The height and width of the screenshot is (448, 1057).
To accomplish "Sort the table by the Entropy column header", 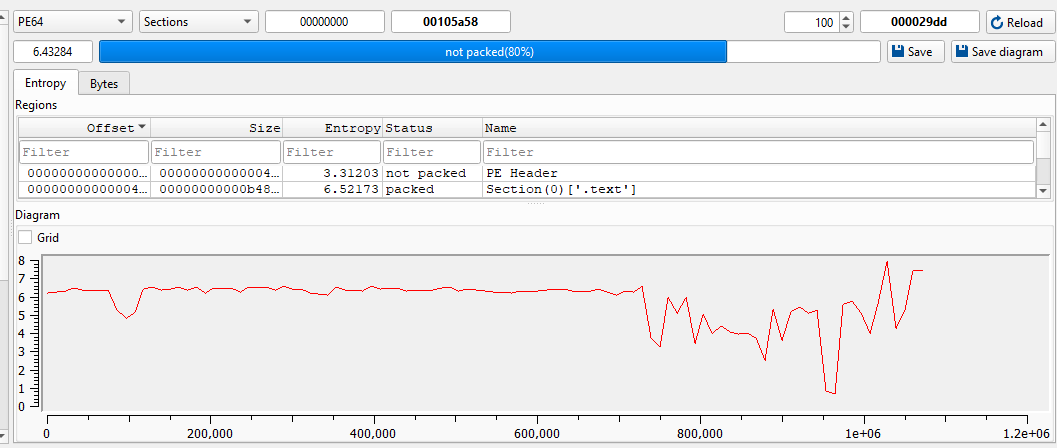I will [333, 128].
